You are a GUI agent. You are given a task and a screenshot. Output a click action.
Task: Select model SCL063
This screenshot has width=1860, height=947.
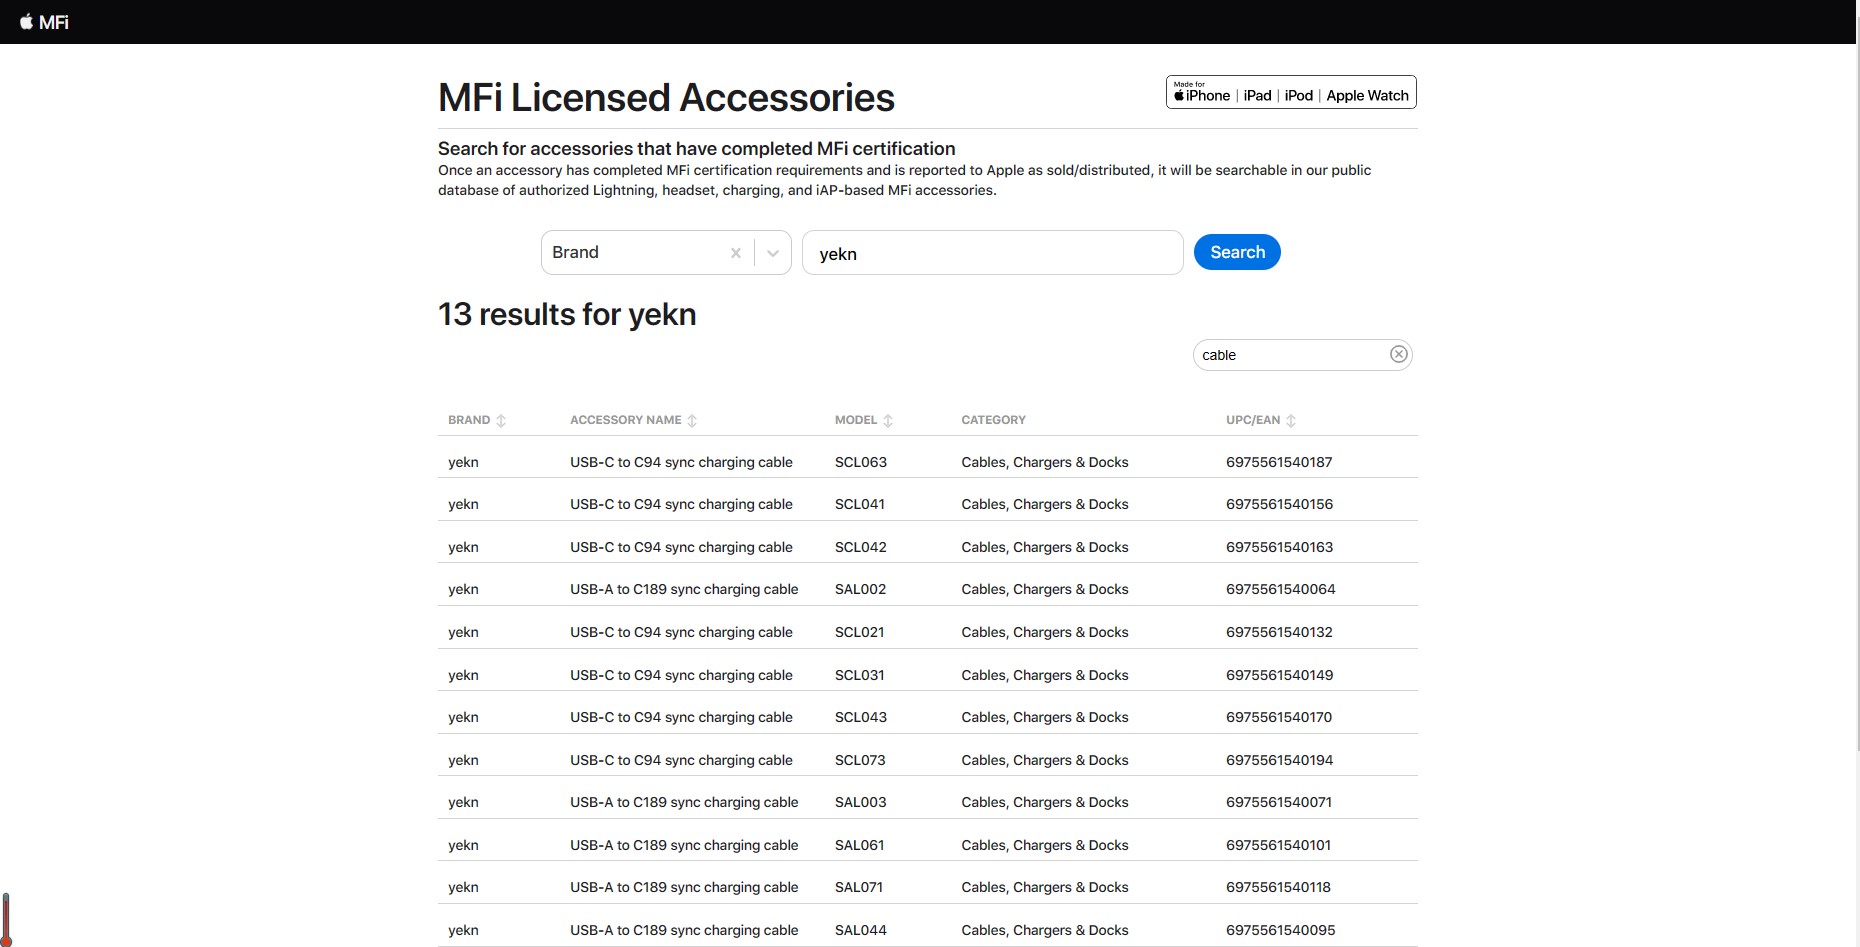pos(861,462)
